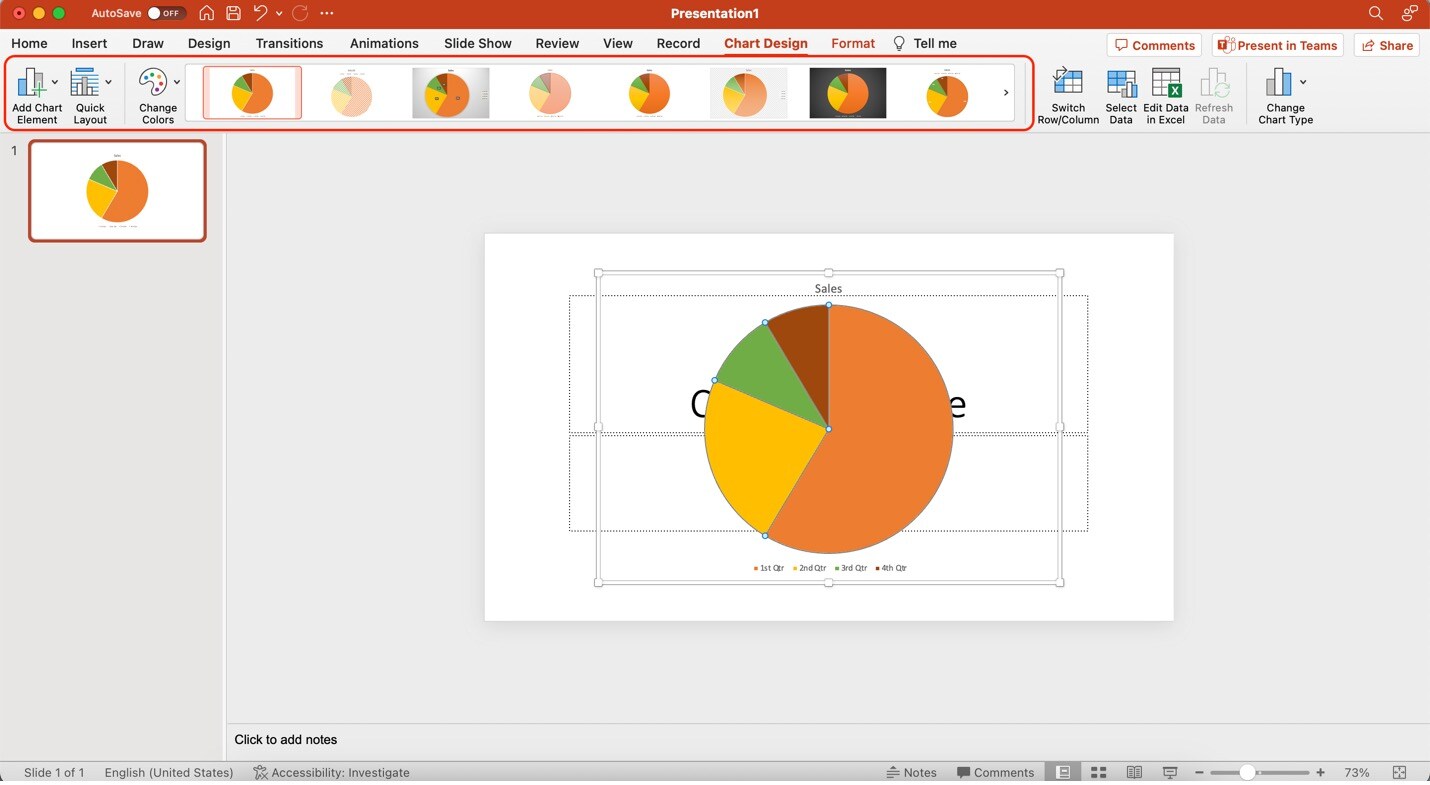The height and width of the screenshot is (785, 1430).
Task: Click the Undo icon
Action: coord(259,13)
